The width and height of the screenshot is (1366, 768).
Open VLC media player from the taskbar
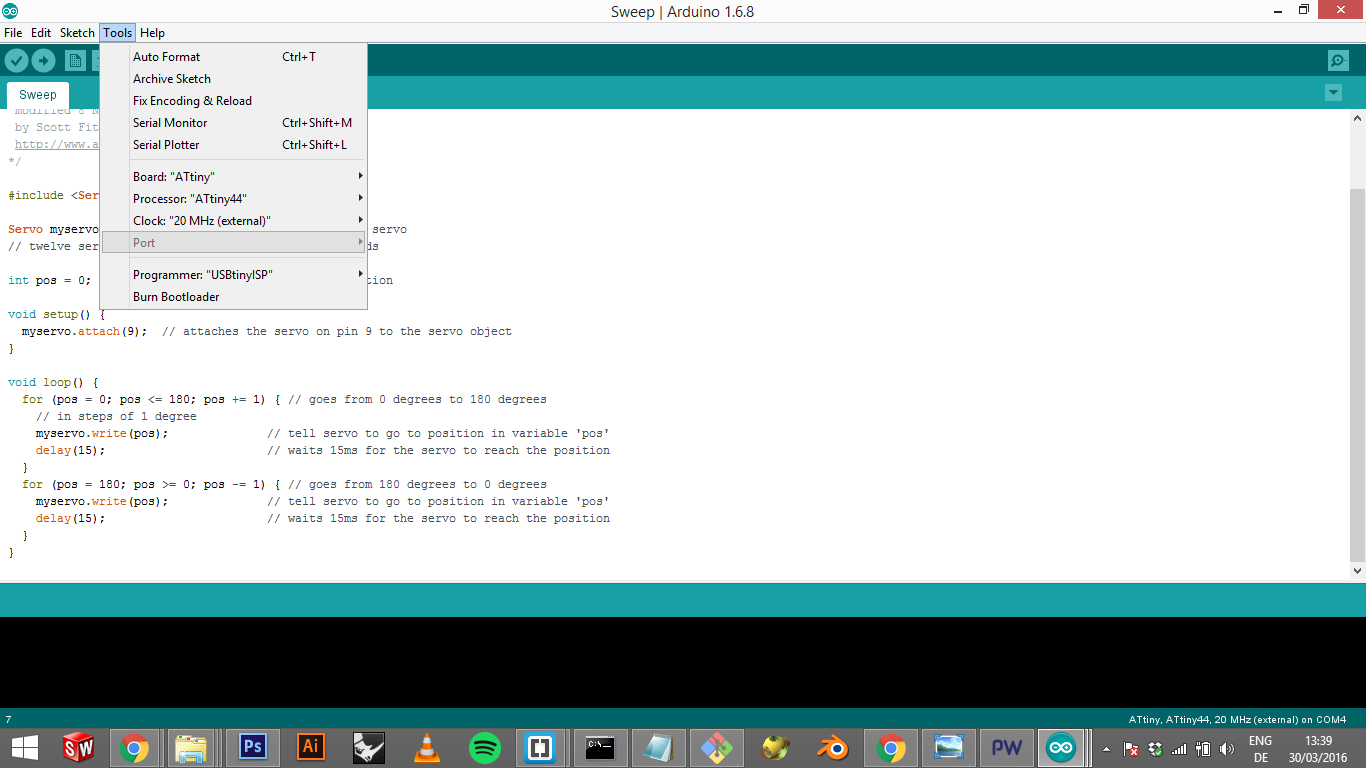(427, 747)
